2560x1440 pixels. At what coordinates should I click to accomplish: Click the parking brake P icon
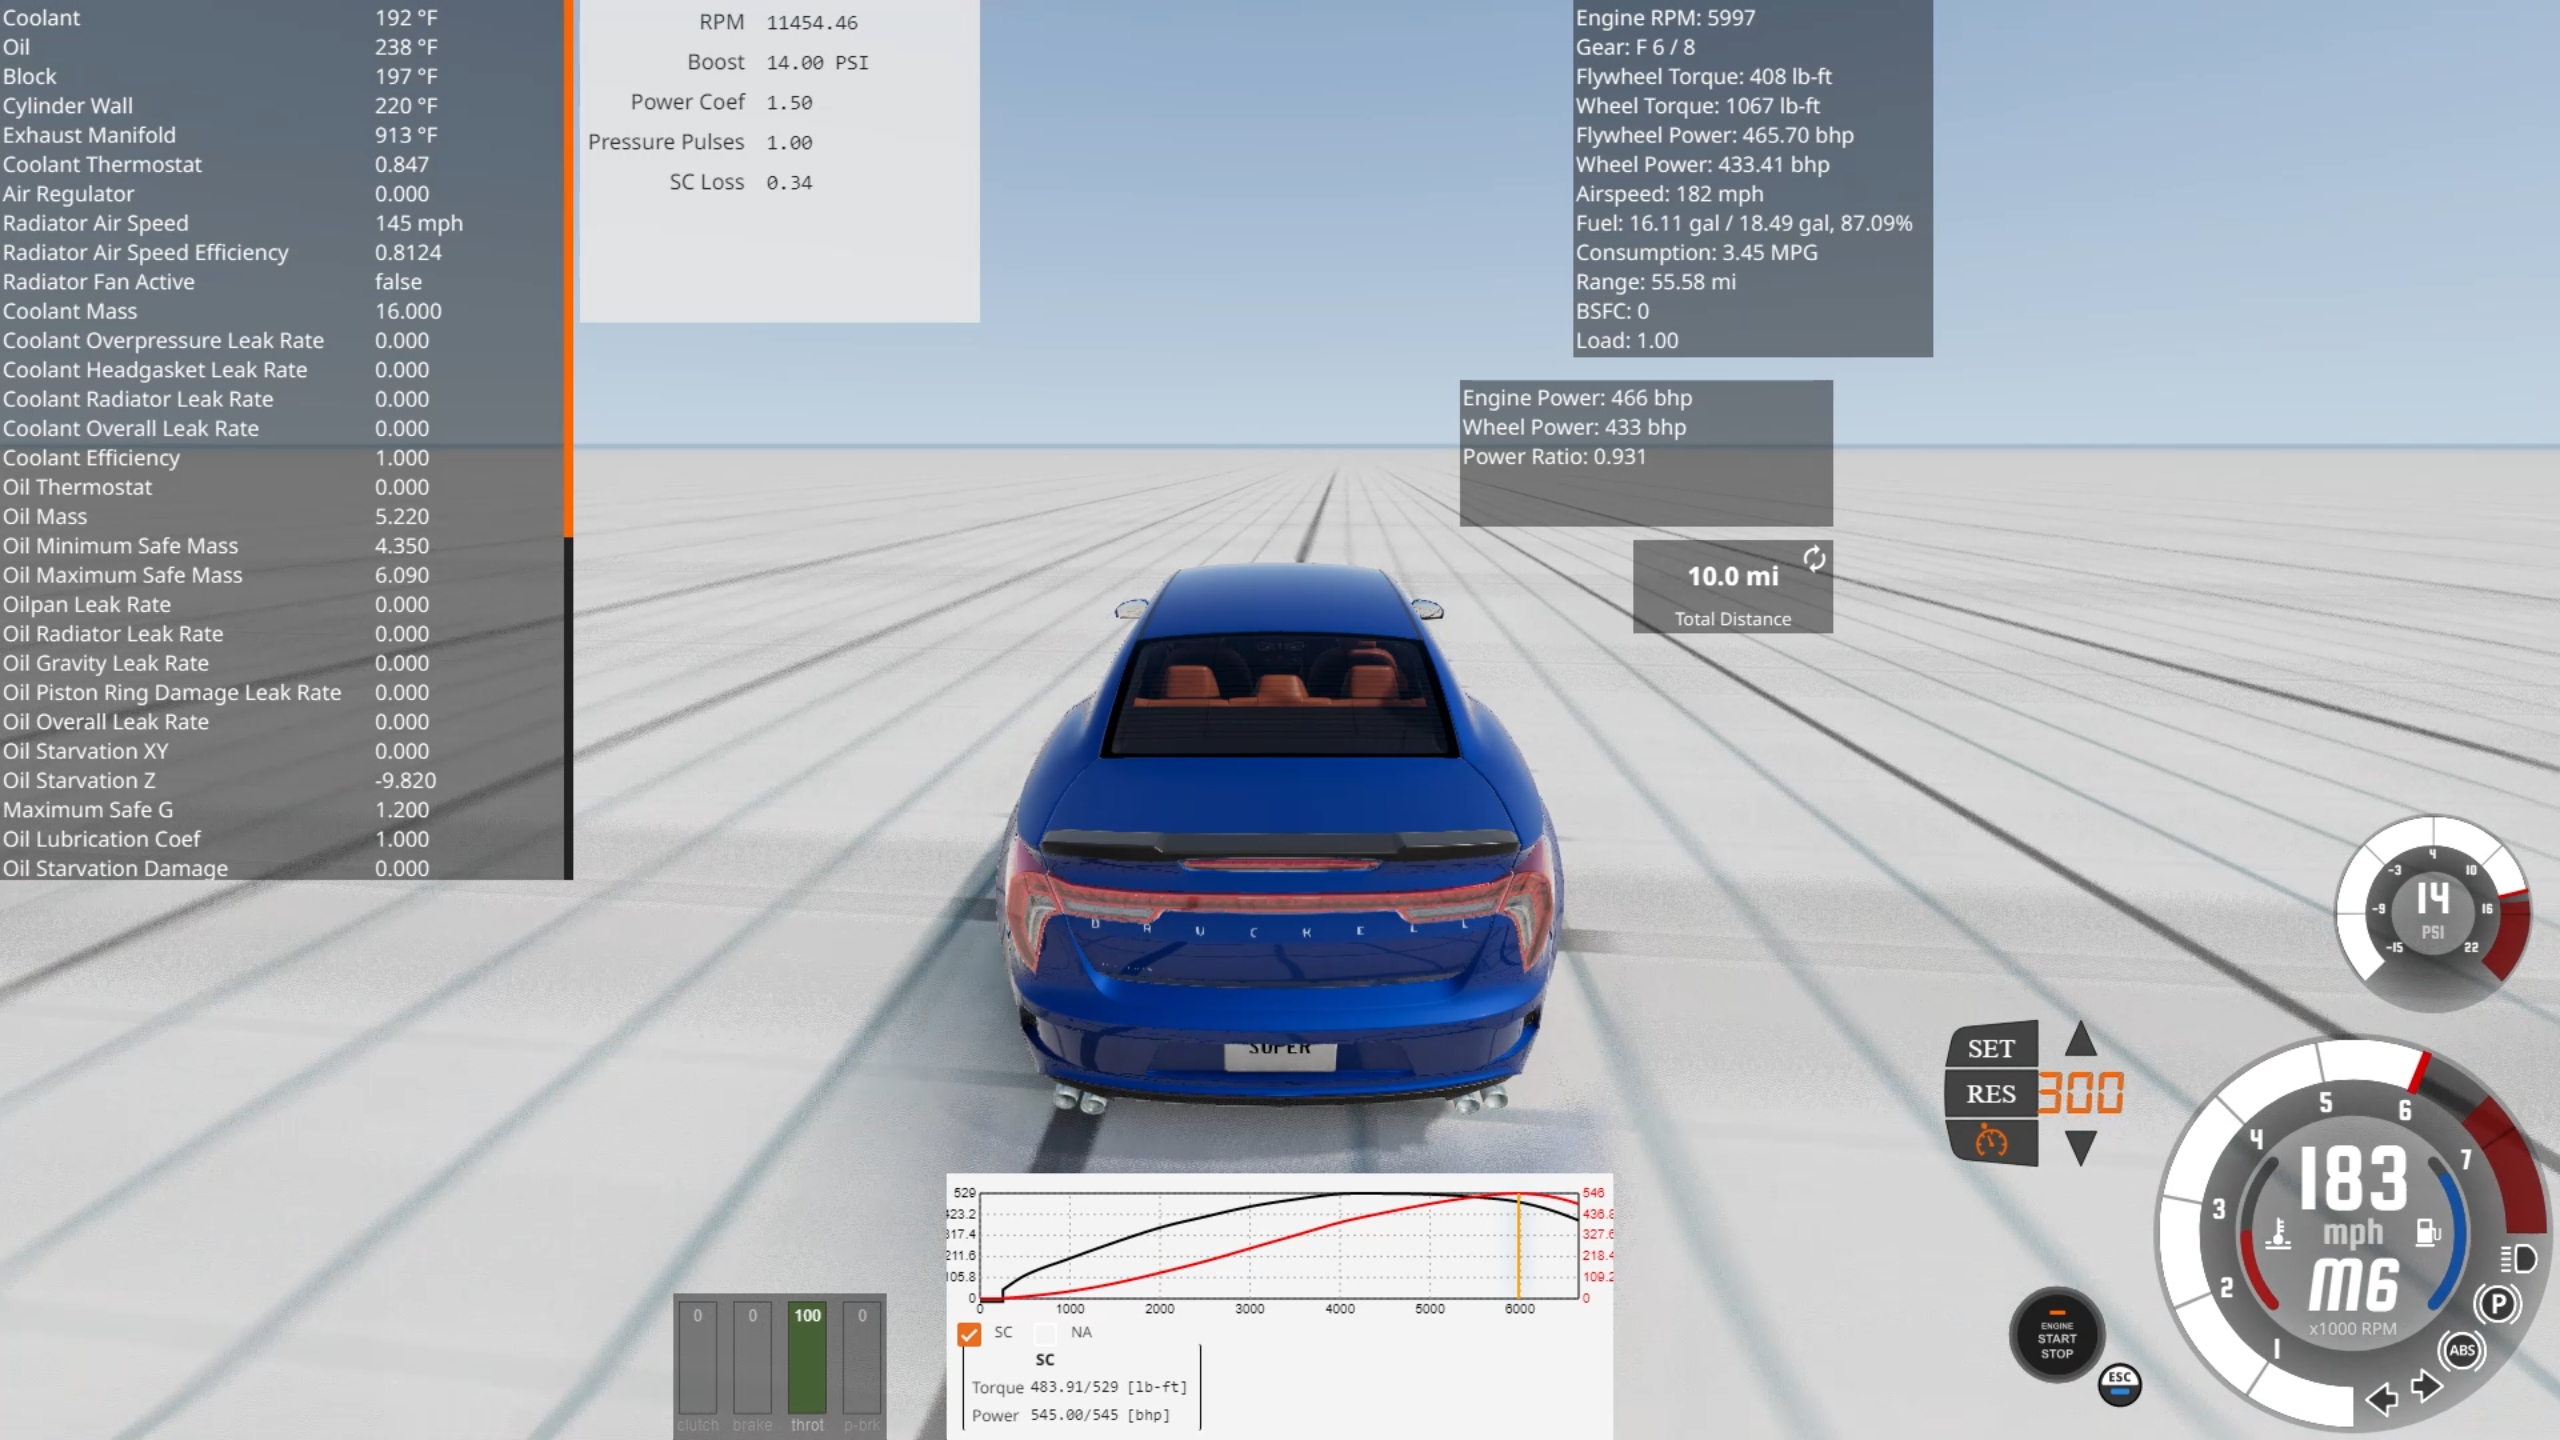click(2498, 1304)
